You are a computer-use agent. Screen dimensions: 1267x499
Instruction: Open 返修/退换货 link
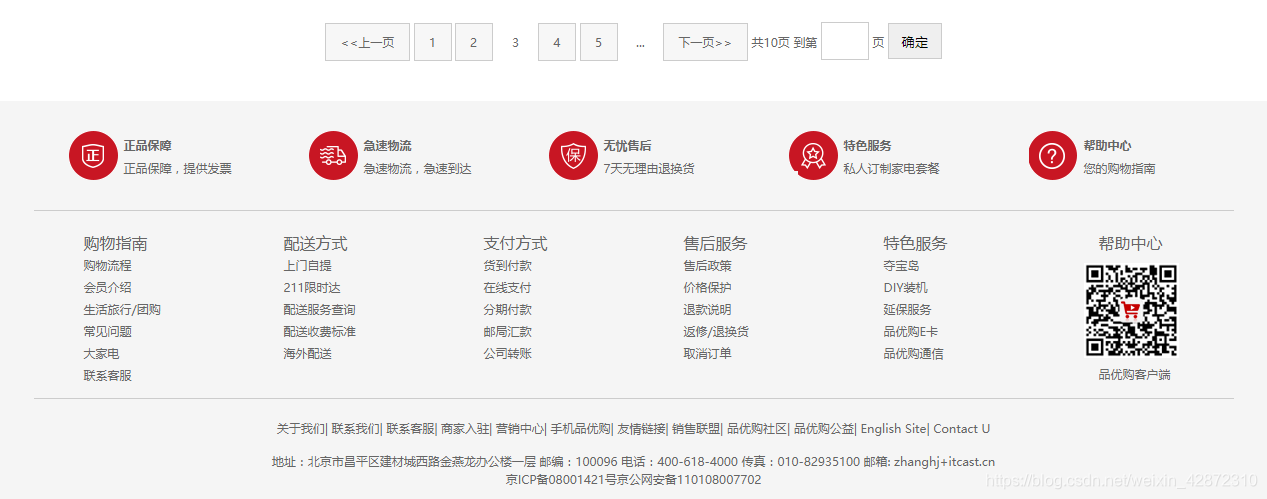716,332
